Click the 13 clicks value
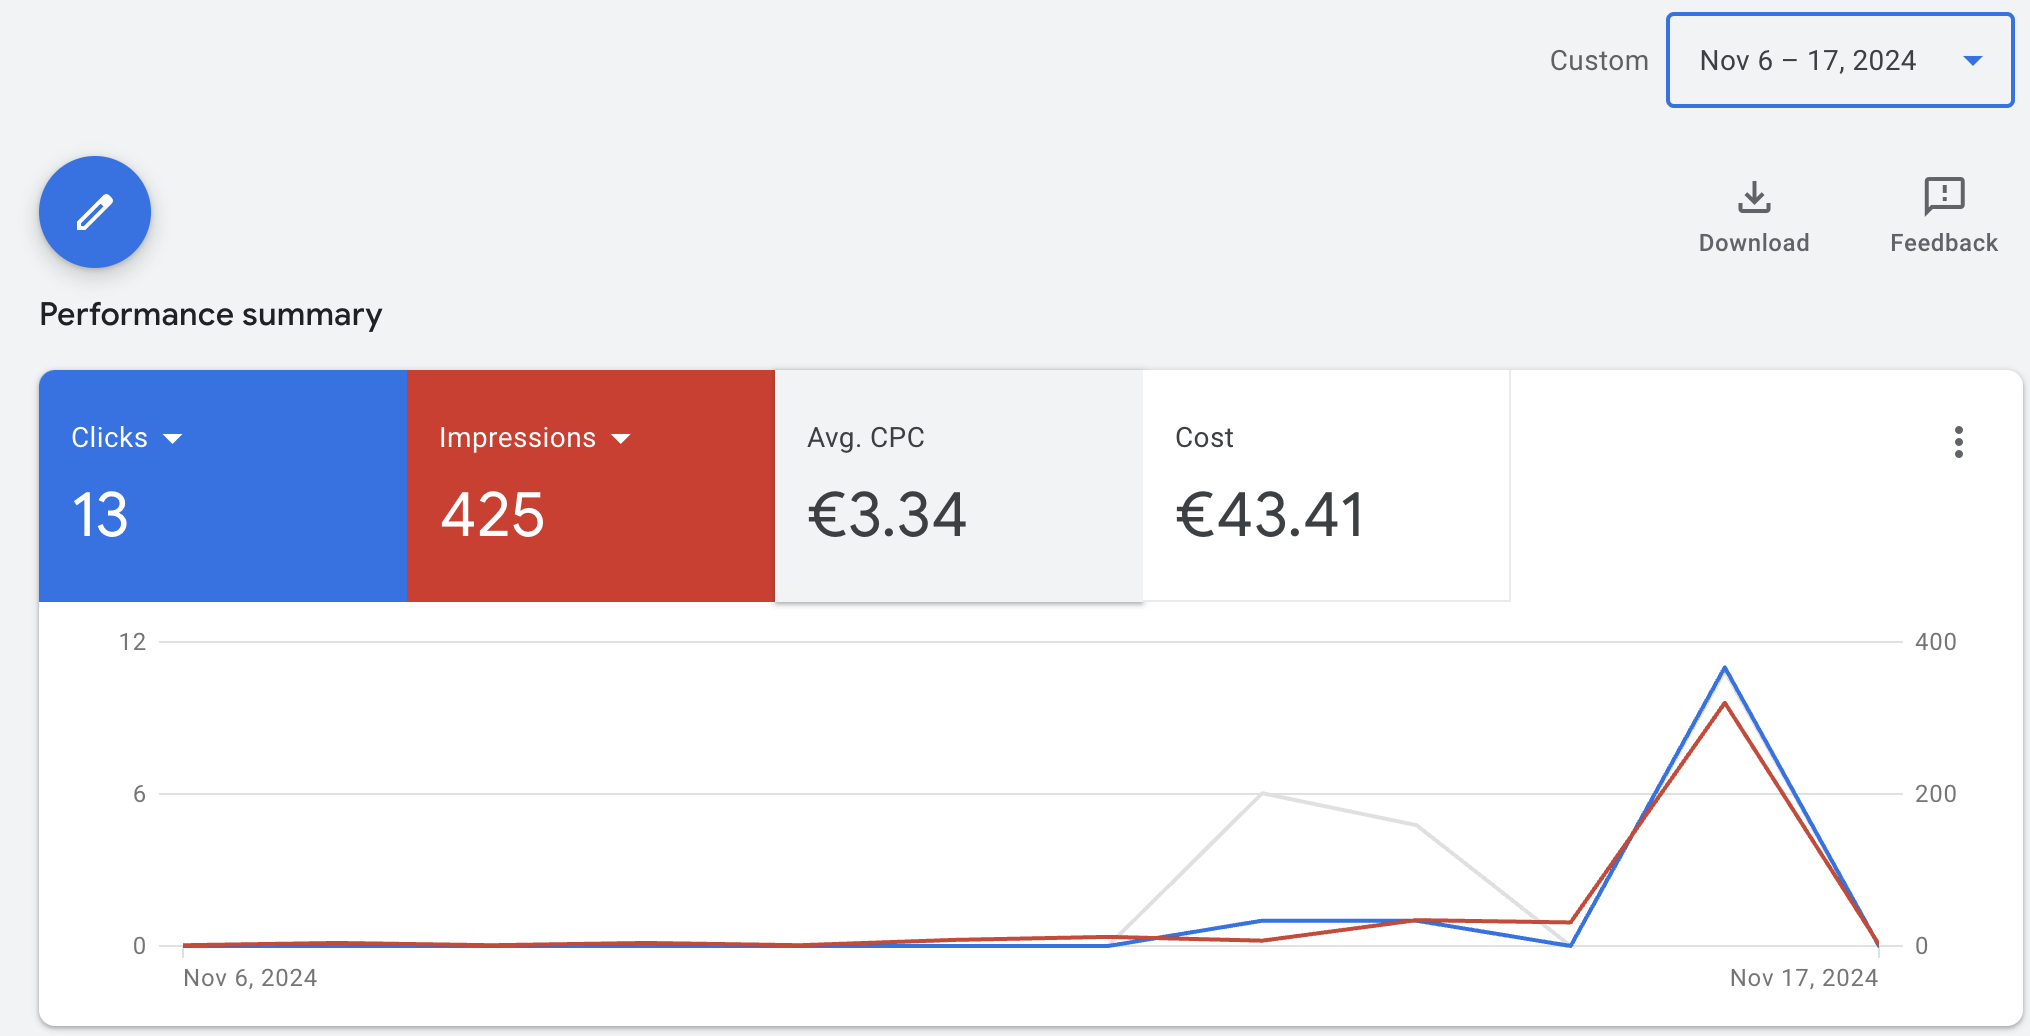2030x1036 pixels. point(100,515)
